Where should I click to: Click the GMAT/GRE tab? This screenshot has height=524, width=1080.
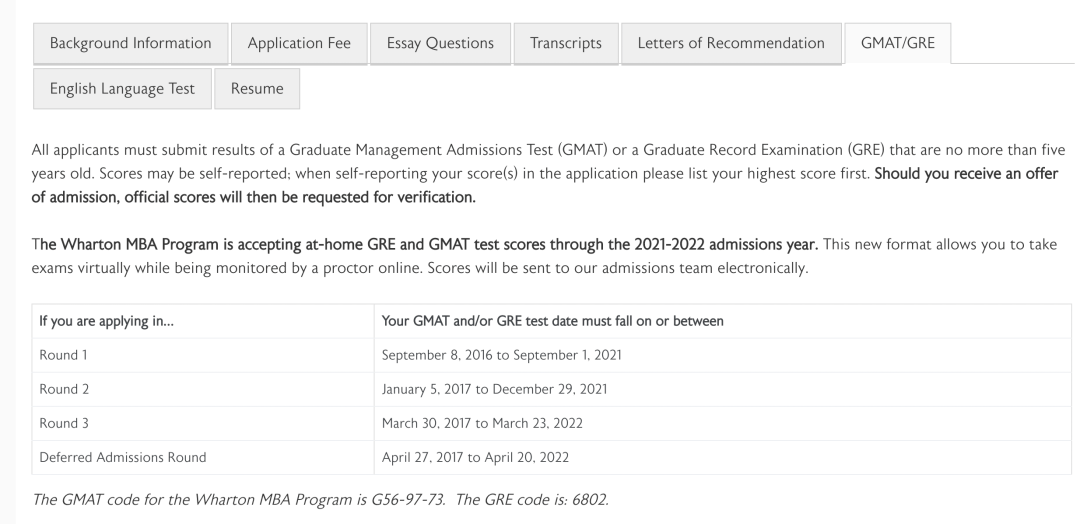897,43
